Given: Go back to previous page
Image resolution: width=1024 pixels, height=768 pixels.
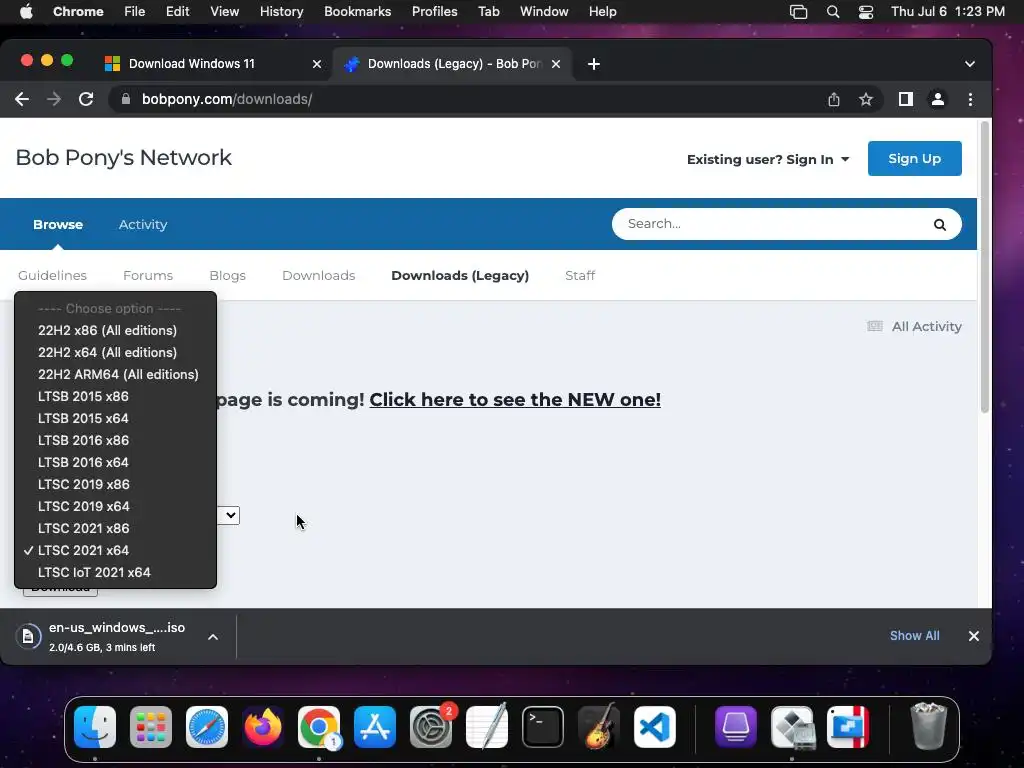Looking at the screenshot, I should coord(22,99).
